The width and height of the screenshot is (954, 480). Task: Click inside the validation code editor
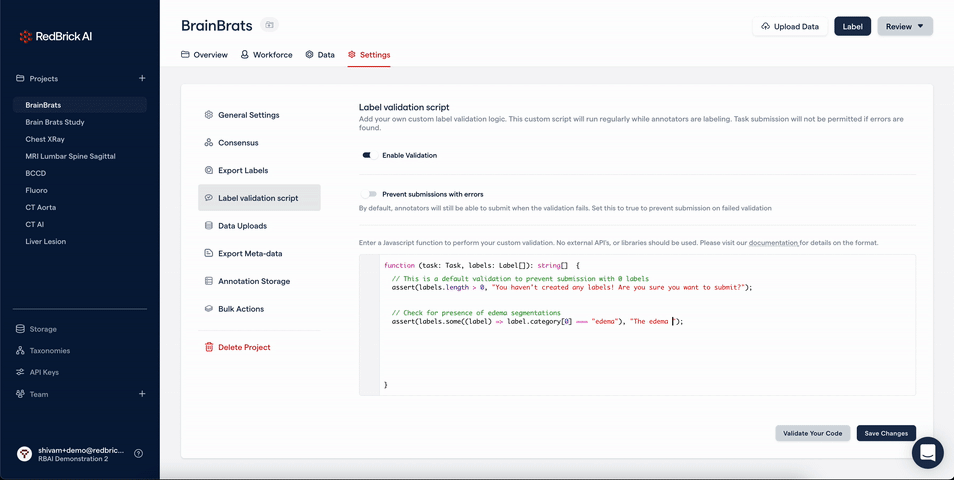click(x=637, y=325)
